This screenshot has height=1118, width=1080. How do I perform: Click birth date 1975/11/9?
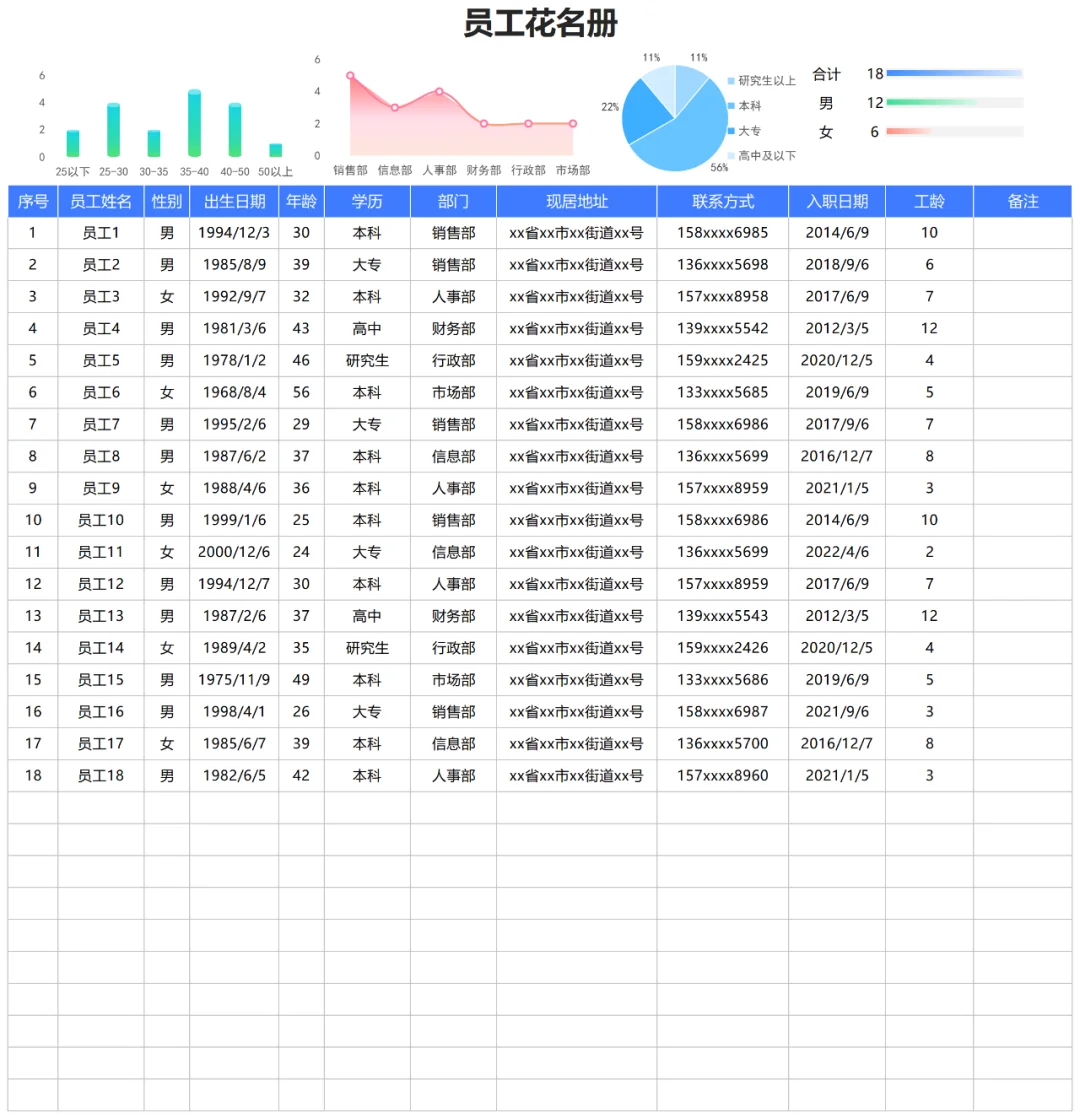tap(234, 679)
